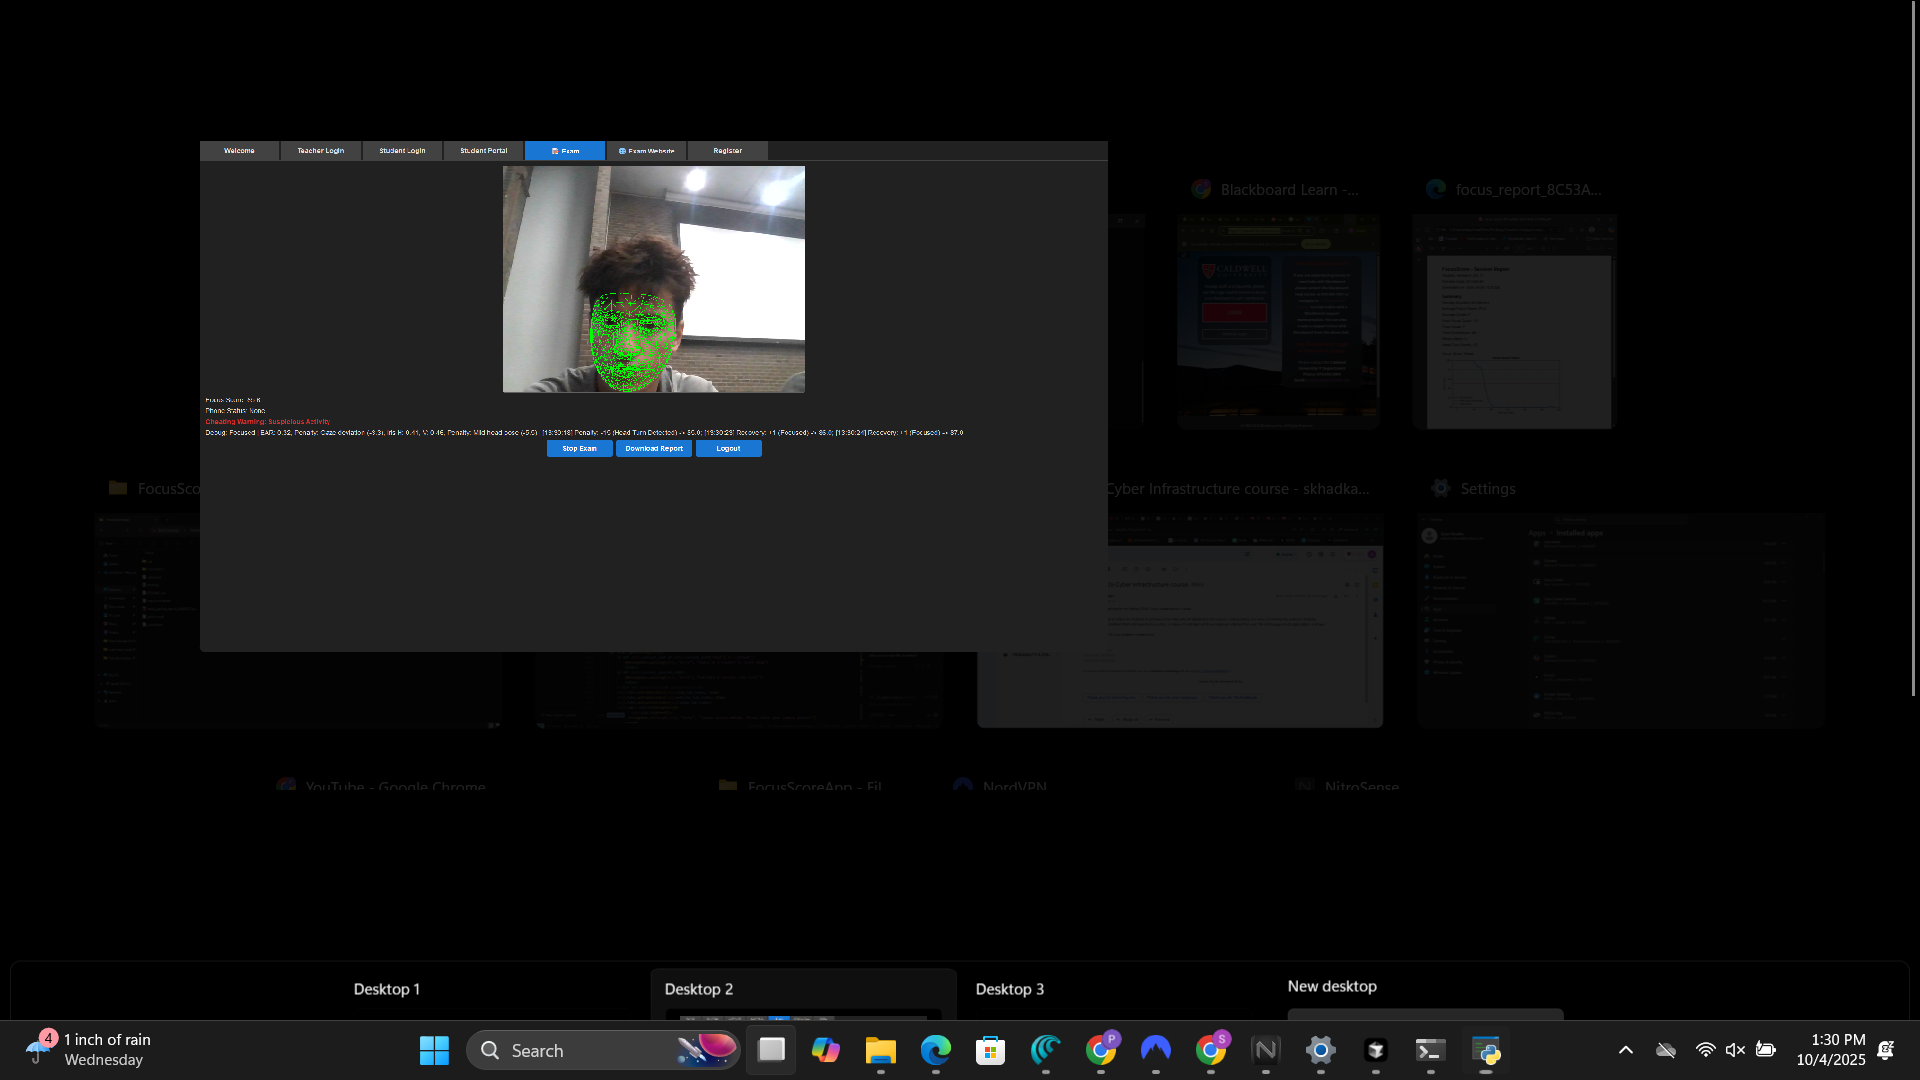Select the Exam Website tab
This screenshot has height=1080, width=1920.
tap(646, 151)
